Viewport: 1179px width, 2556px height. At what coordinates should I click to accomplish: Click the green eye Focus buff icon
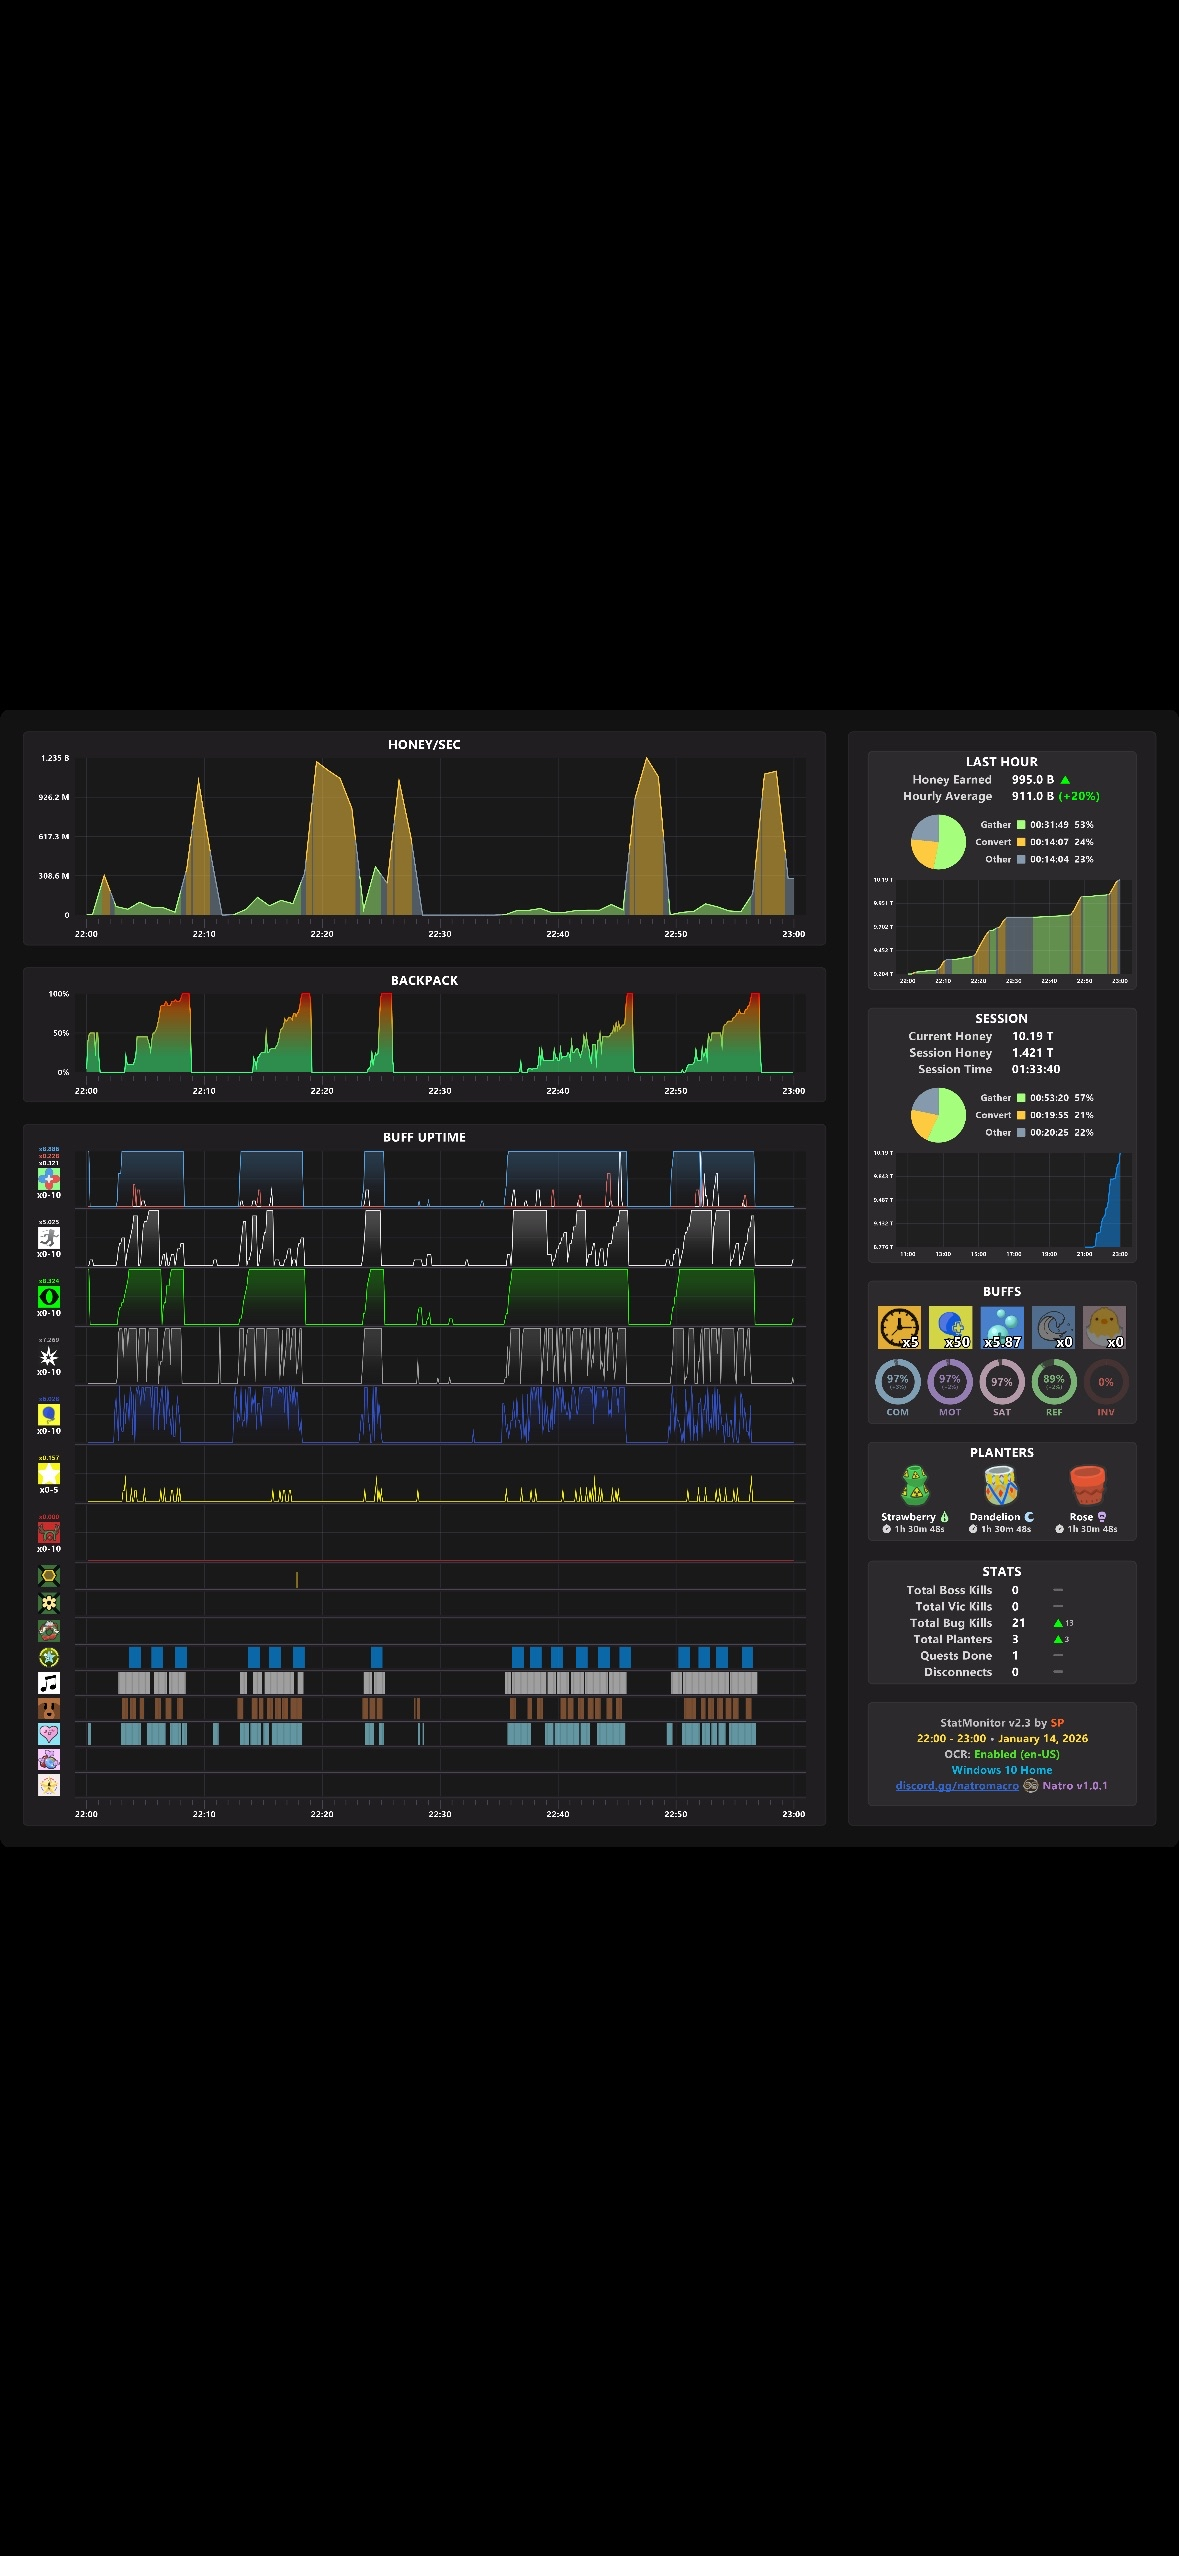49,1297
